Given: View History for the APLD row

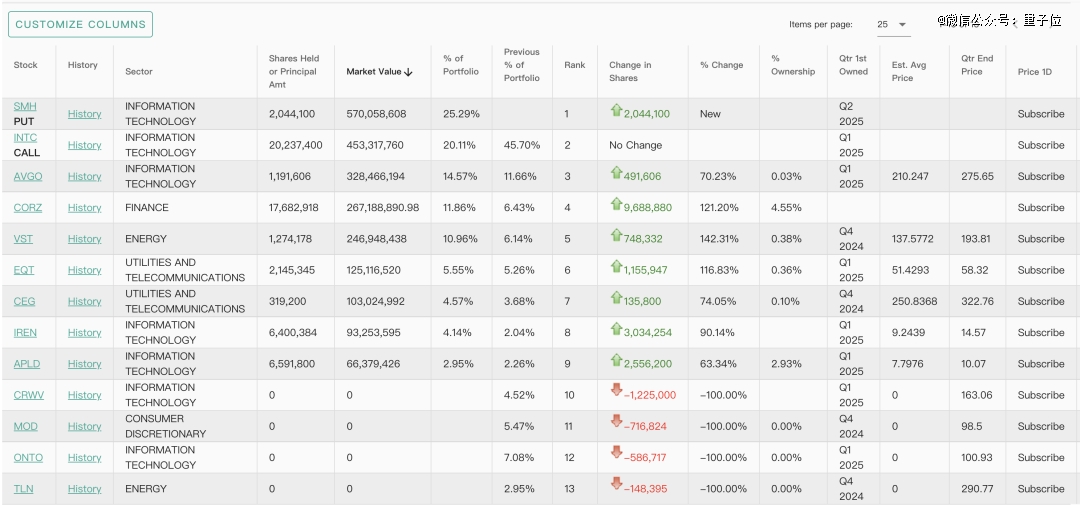Looking at the screenshot, I should [84, 364].
